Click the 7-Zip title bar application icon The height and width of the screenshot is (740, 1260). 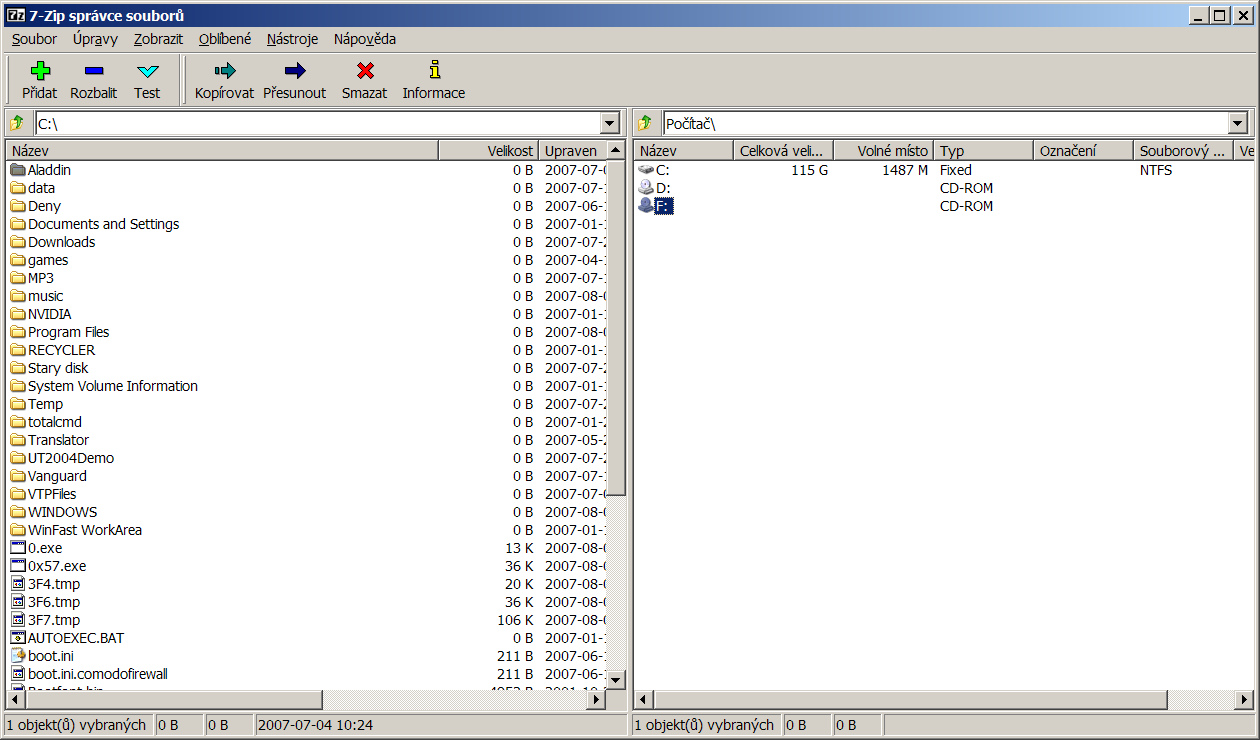click(x=15, y=15)
